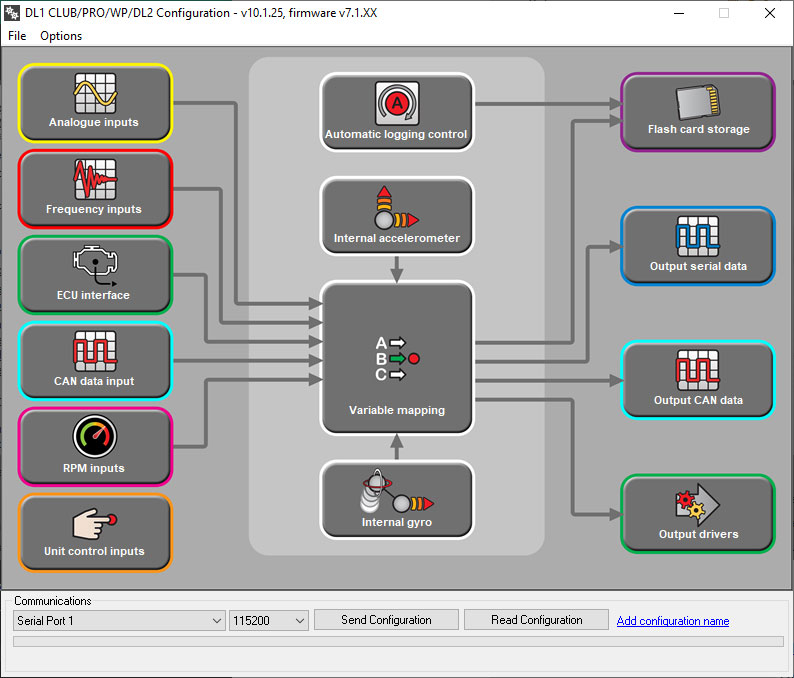This screenshot has width=794, height=678.
Task: Open Unit control inputs settings
Action: 95,533
